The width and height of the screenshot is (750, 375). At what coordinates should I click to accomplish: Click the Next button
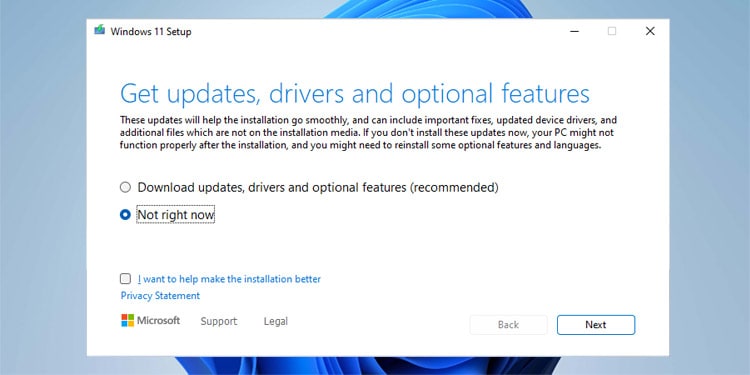[x=596, y=325]
